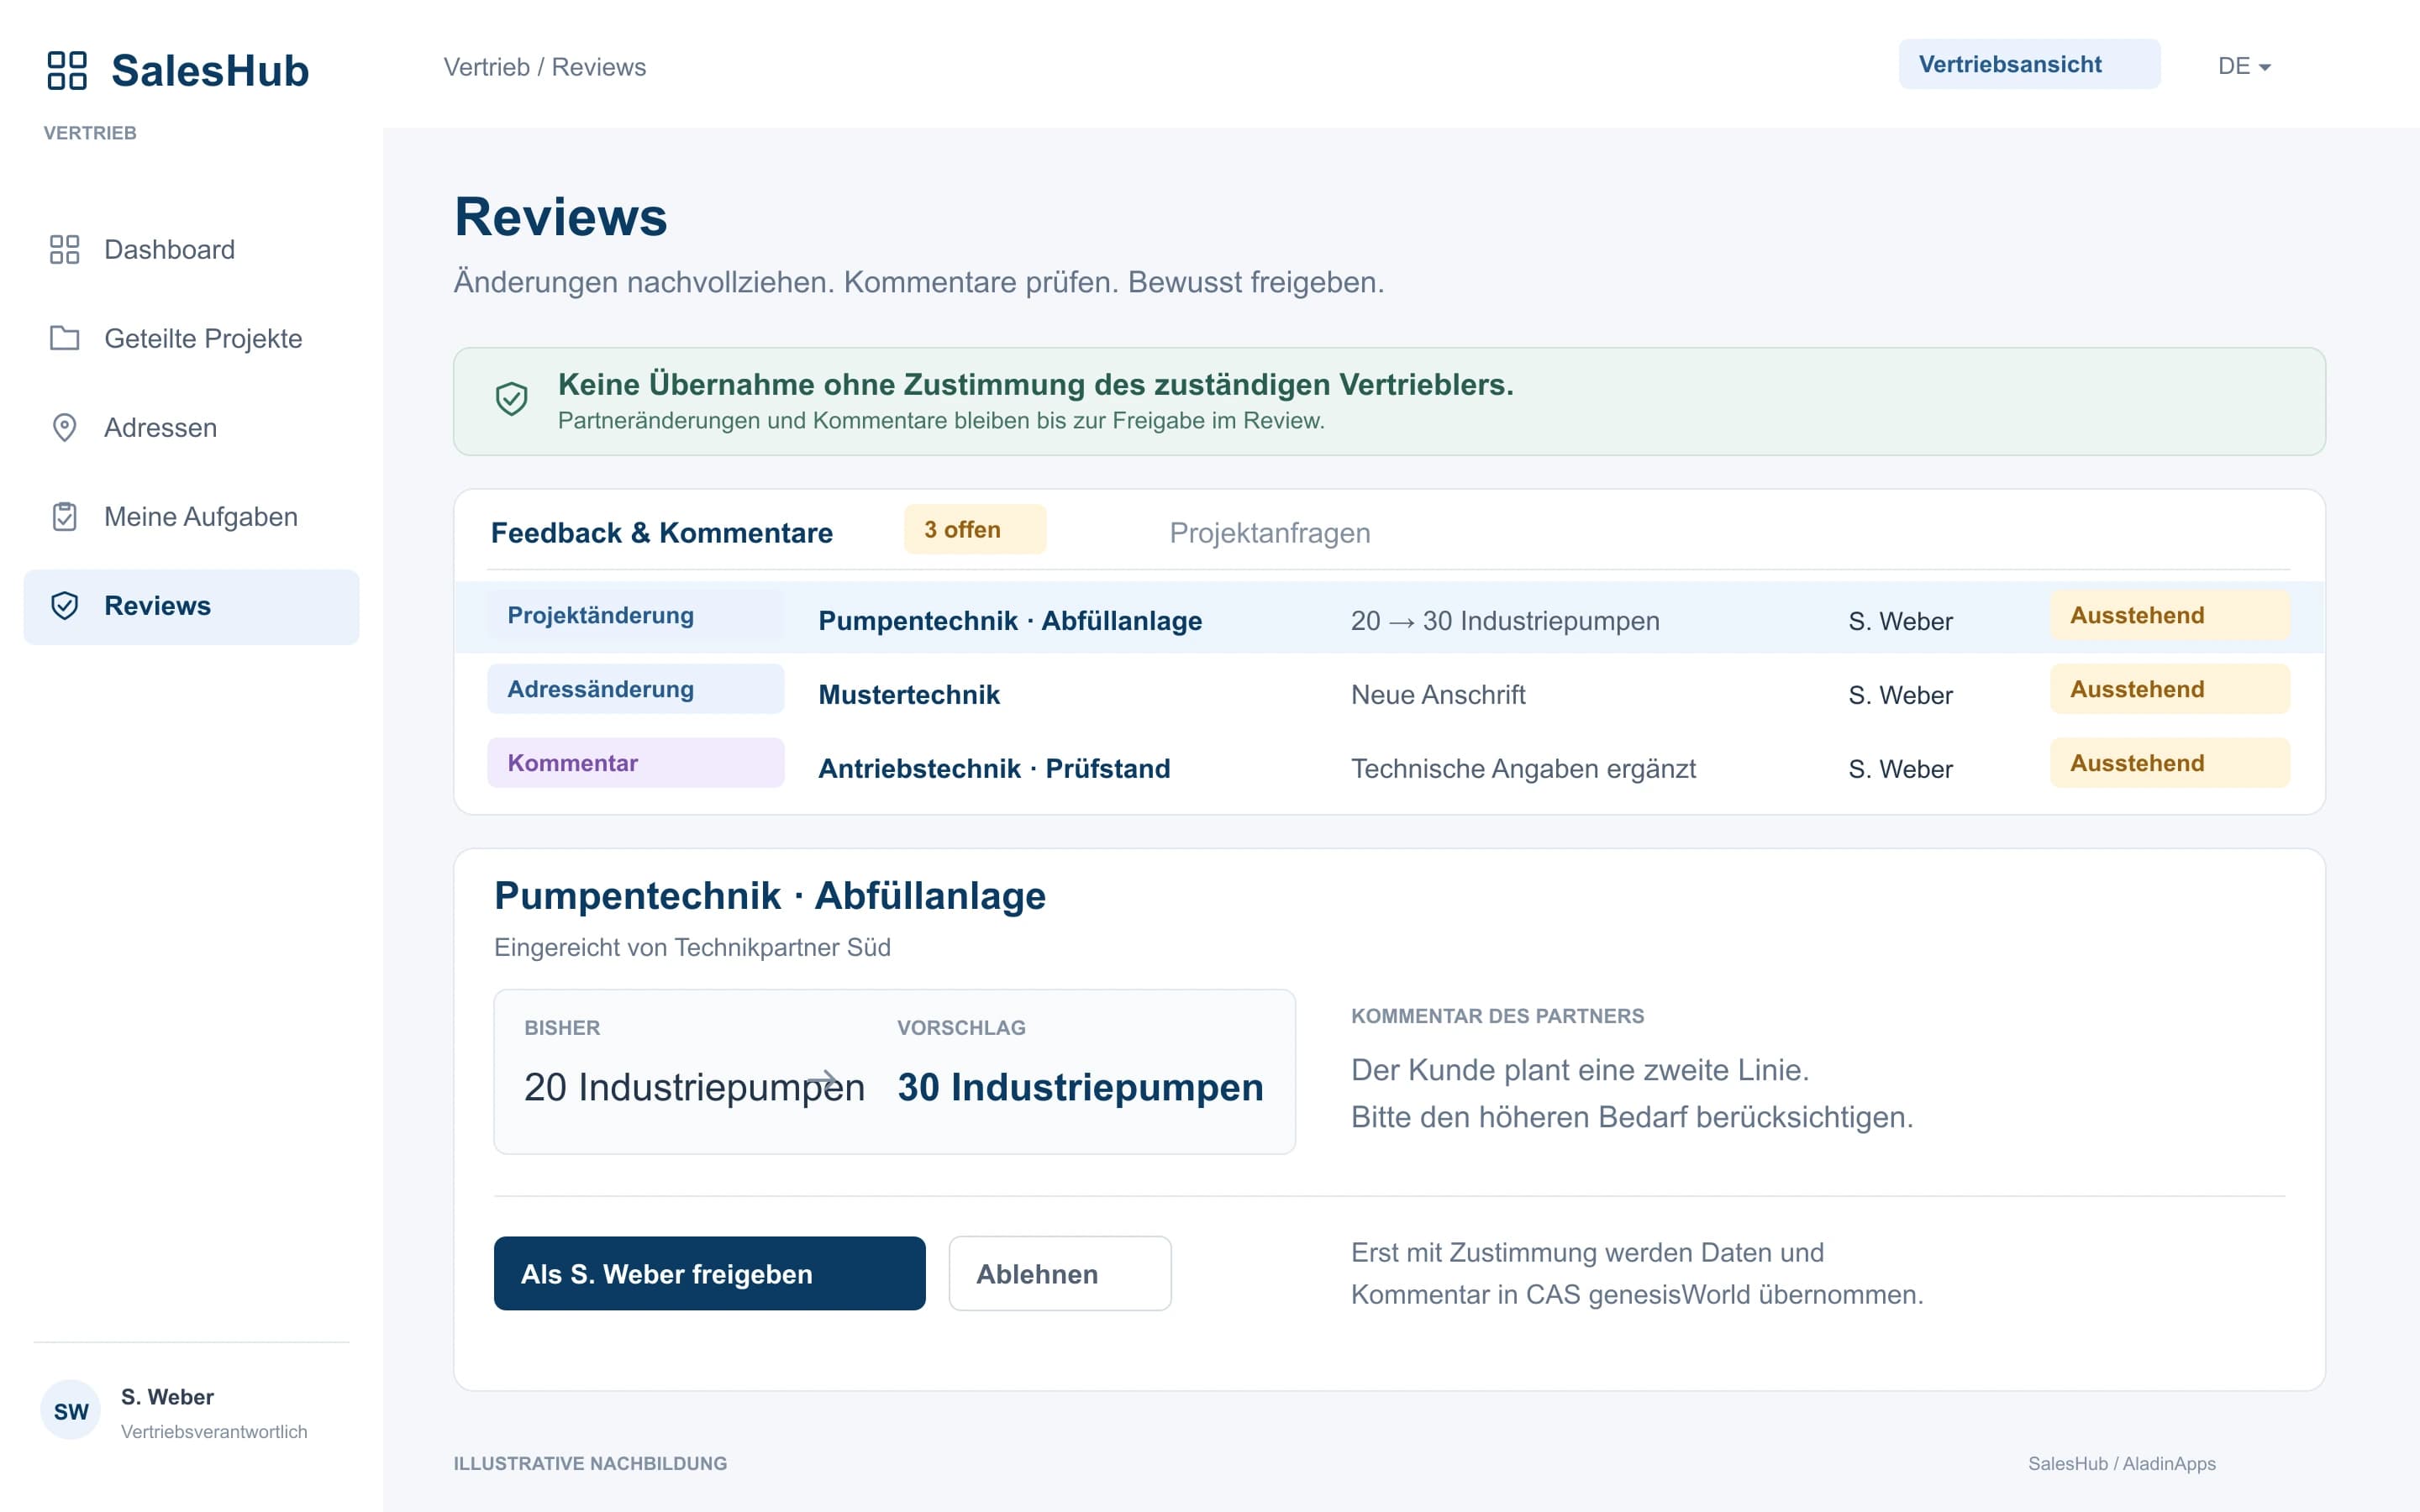Screen dimensions: 2420x1512
Task: Click Als S. Weber freigeben button
Action: tap(709, 1273)
